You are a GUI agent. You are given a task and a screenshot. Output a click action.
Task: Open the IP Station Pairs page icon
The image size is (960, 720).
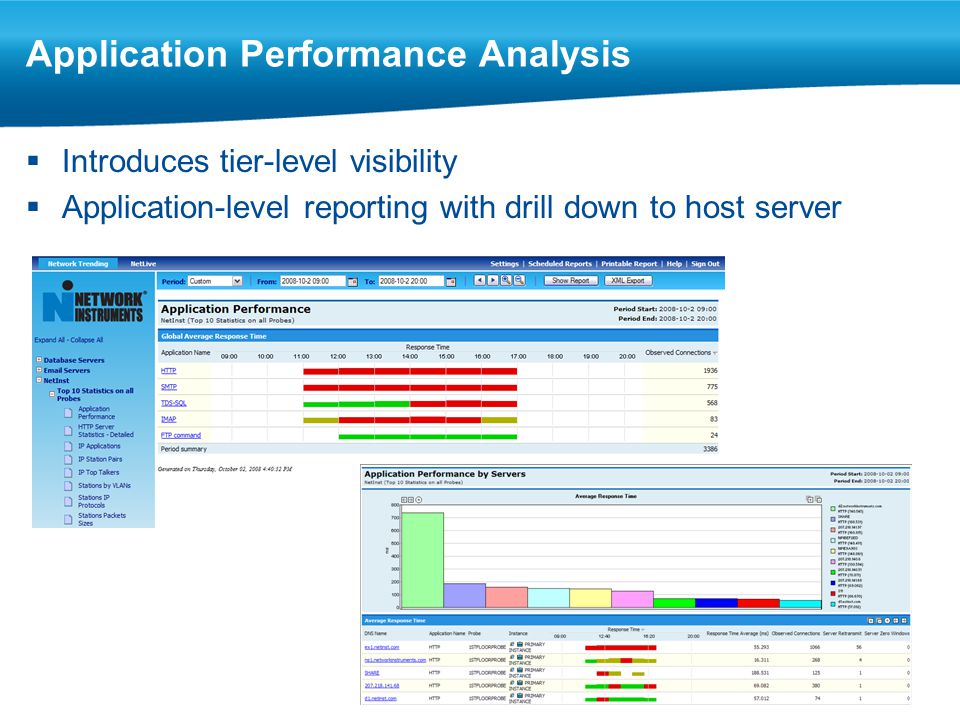69,459
